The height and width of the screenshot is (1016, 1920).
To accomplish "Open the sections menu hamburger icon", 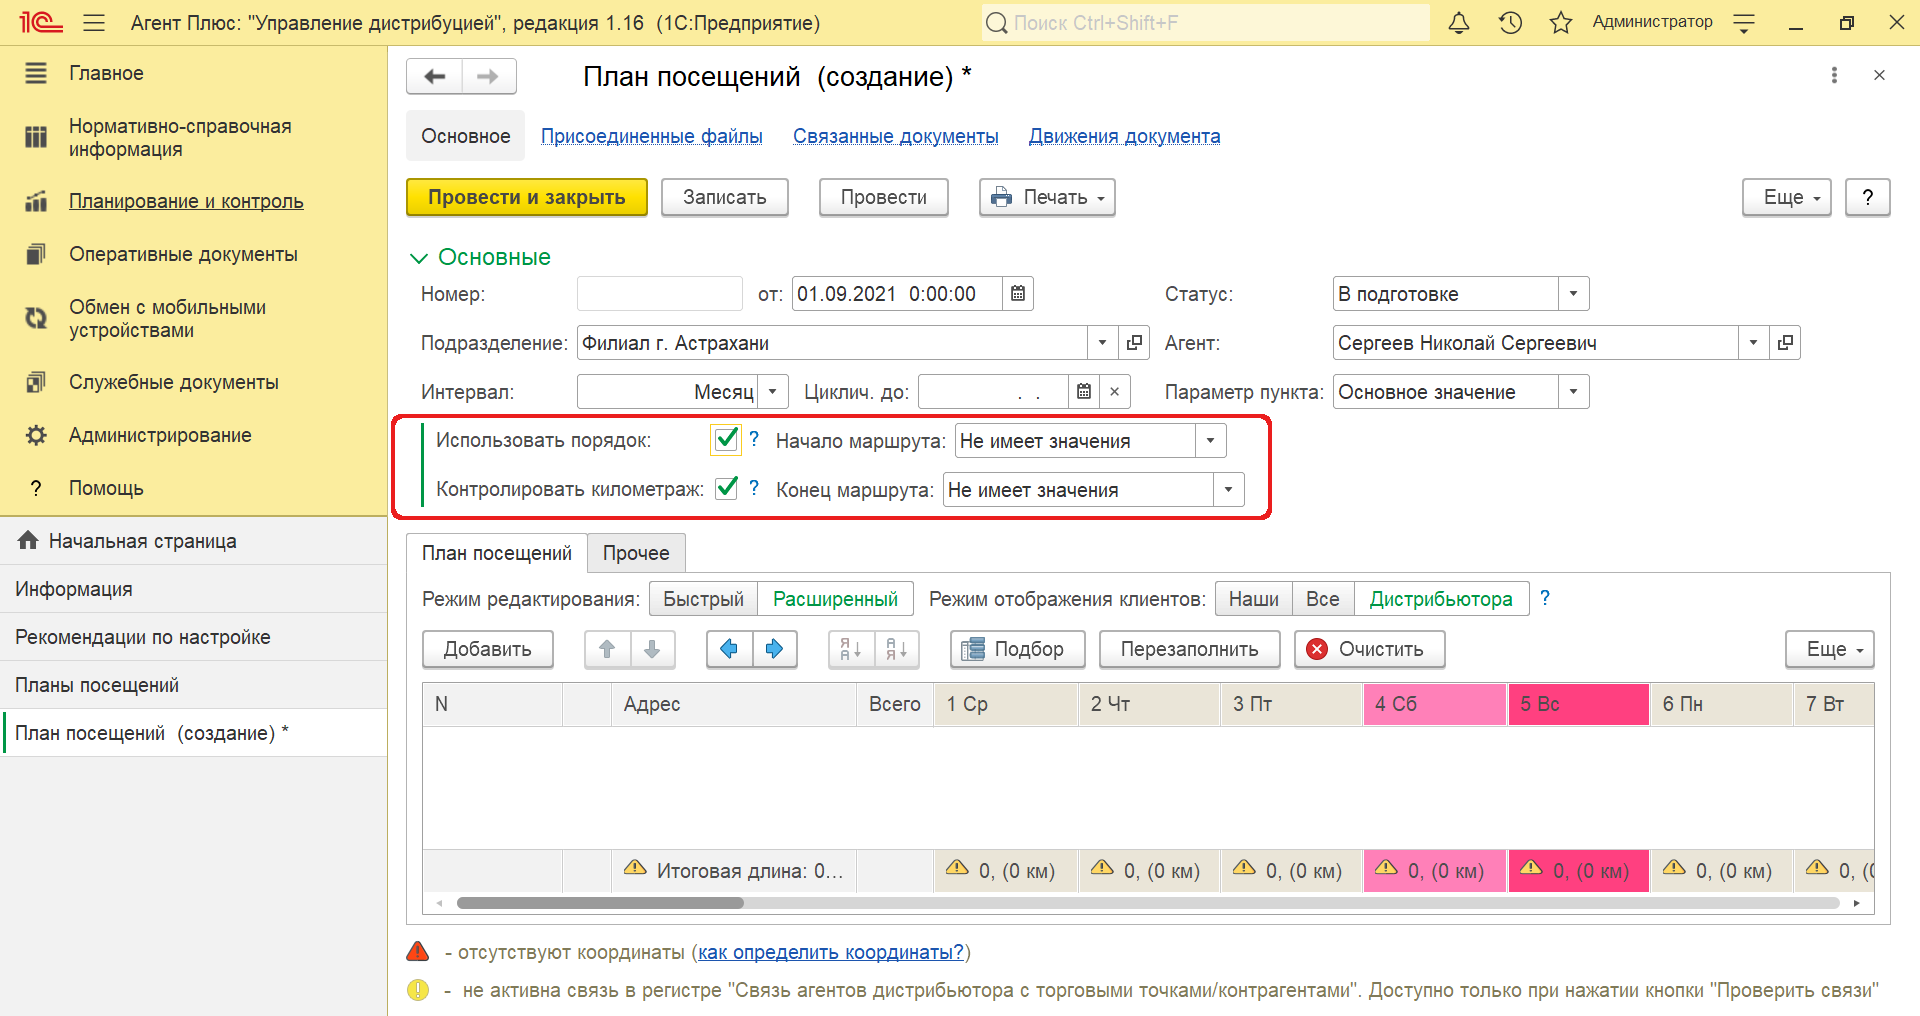I will (94, 22).
